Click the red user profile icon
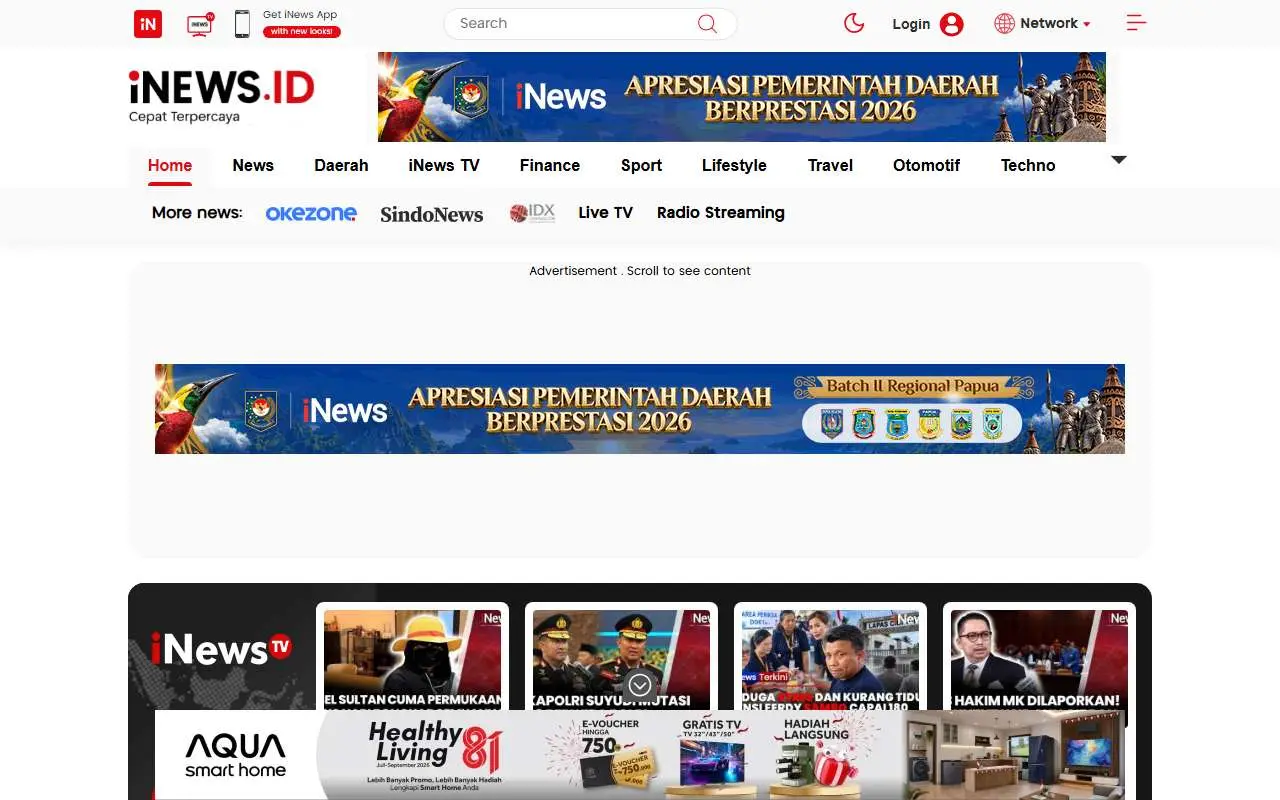The height and width of the screenshot is (800, 1280). 952,24
